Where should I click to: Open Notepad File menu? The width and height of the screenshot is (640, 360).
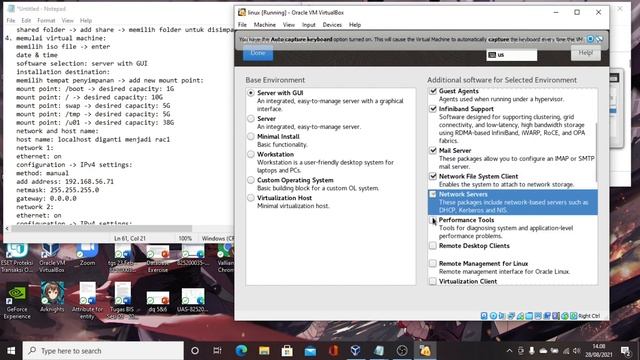coord(11,20)
